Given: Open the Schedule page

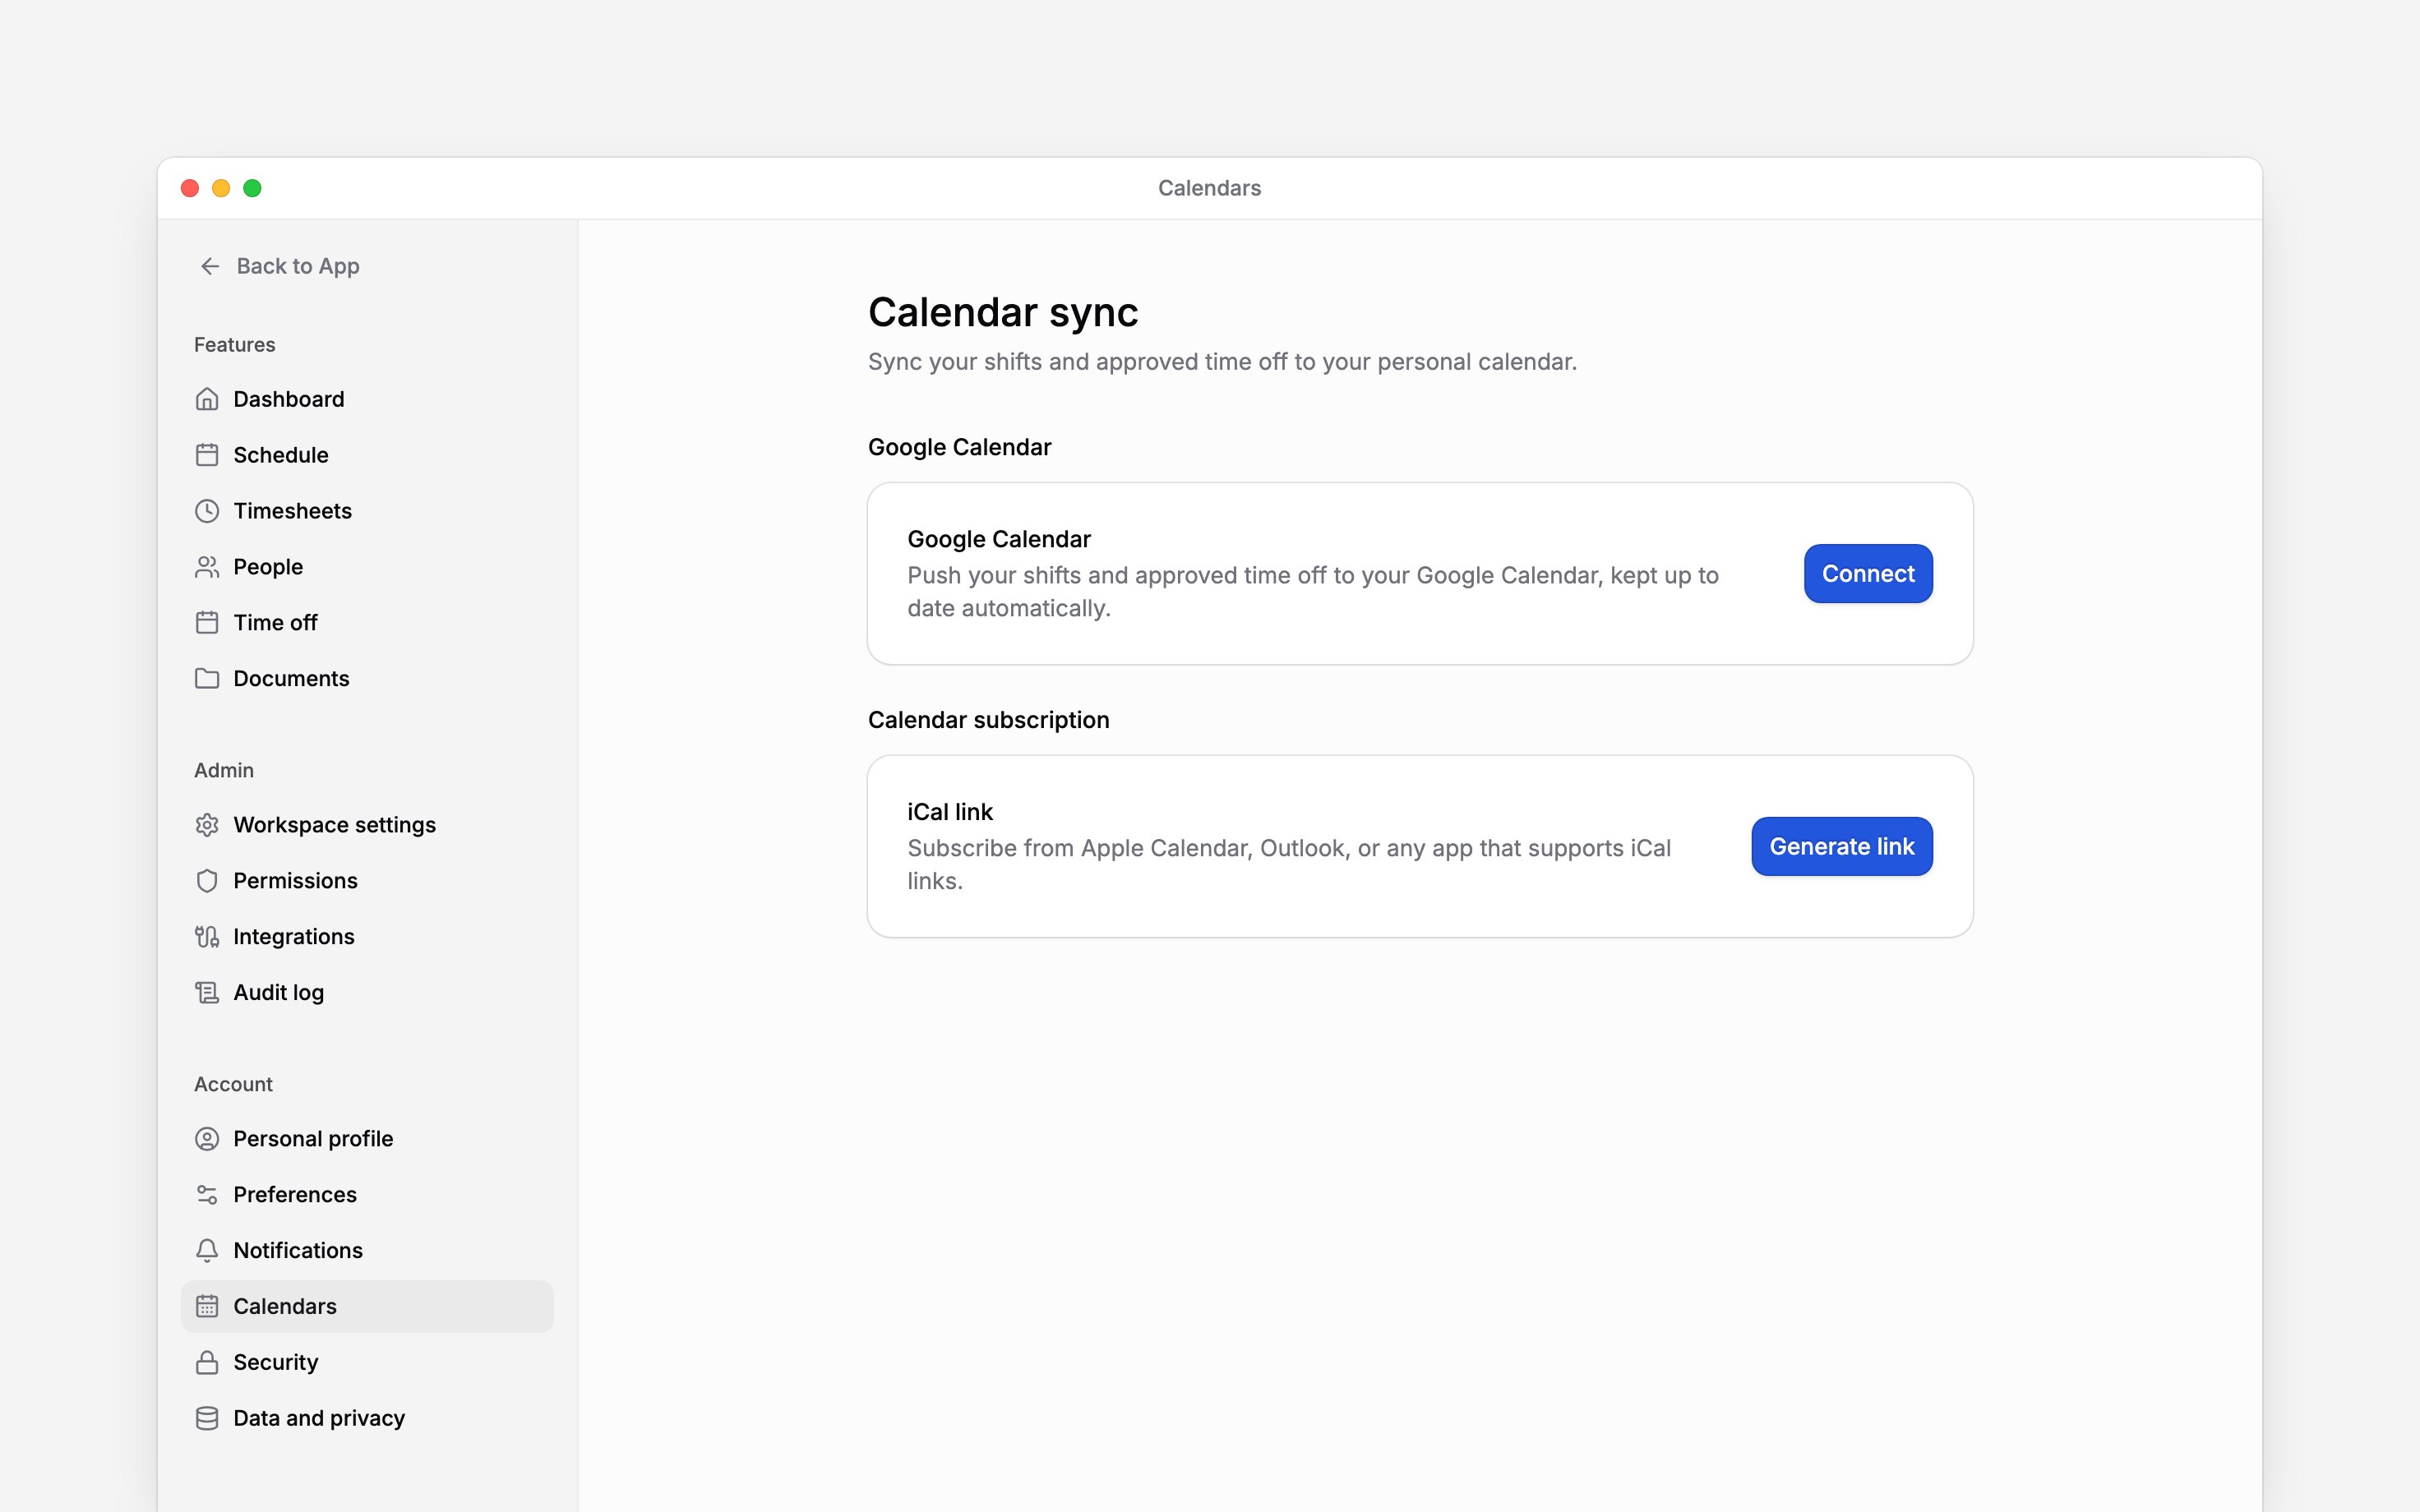Looking at the screenshot, I should tap(367, 455).
